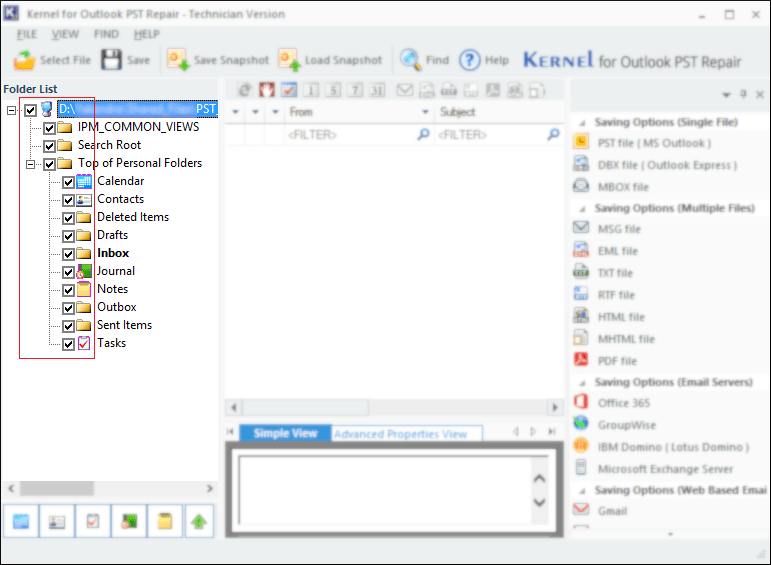Click the notes shortcut icon in bottom bar
This screenshot has height=565, width=771.
(165, 521)
